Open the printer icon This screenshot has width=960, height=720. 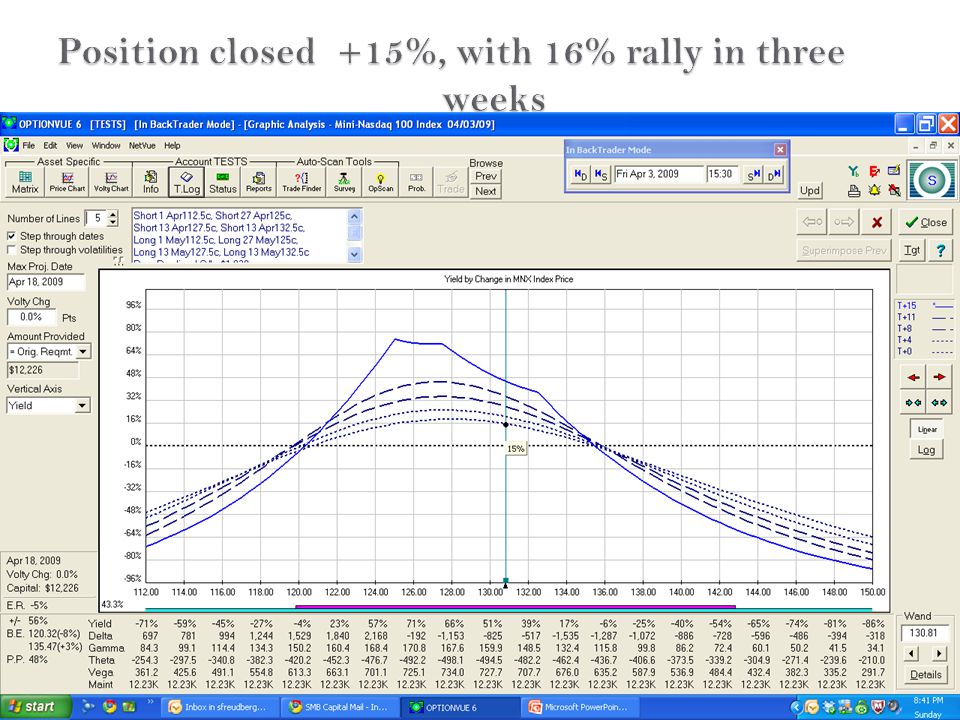[854, 191]
